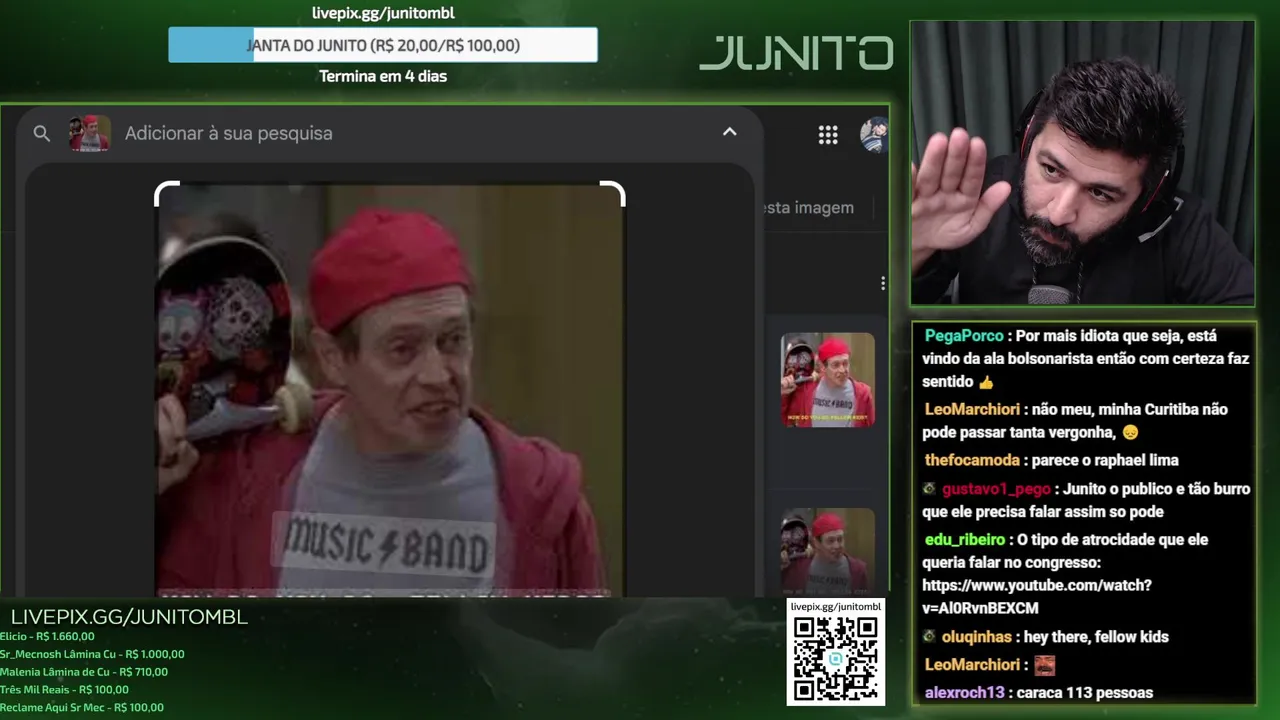Viewport: 1280px width, 720px height.
Task: Click the top-right crop corner handle
Action: pyautogui.click(x=613, y=194)
